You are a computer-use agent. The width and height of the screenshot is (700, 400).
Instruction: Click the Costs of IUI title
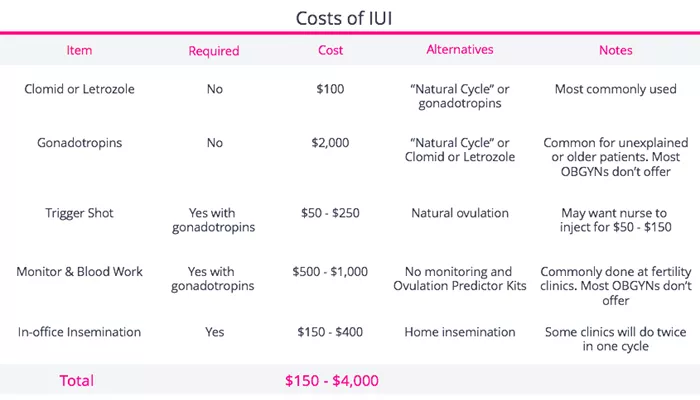click(344, 18)
